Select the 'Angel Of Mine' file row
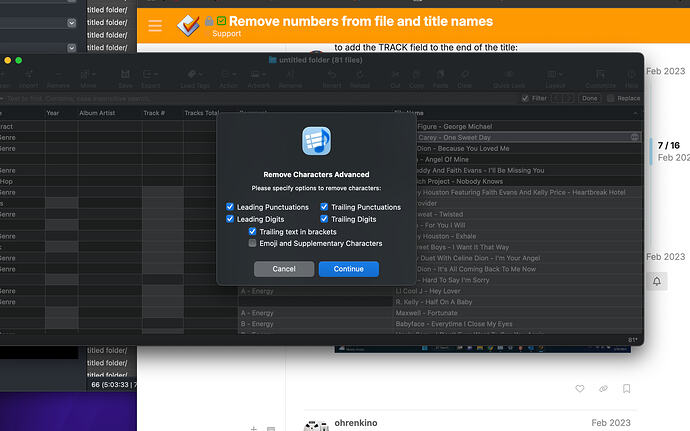This screenshot has height=431, width=690. 529,159
